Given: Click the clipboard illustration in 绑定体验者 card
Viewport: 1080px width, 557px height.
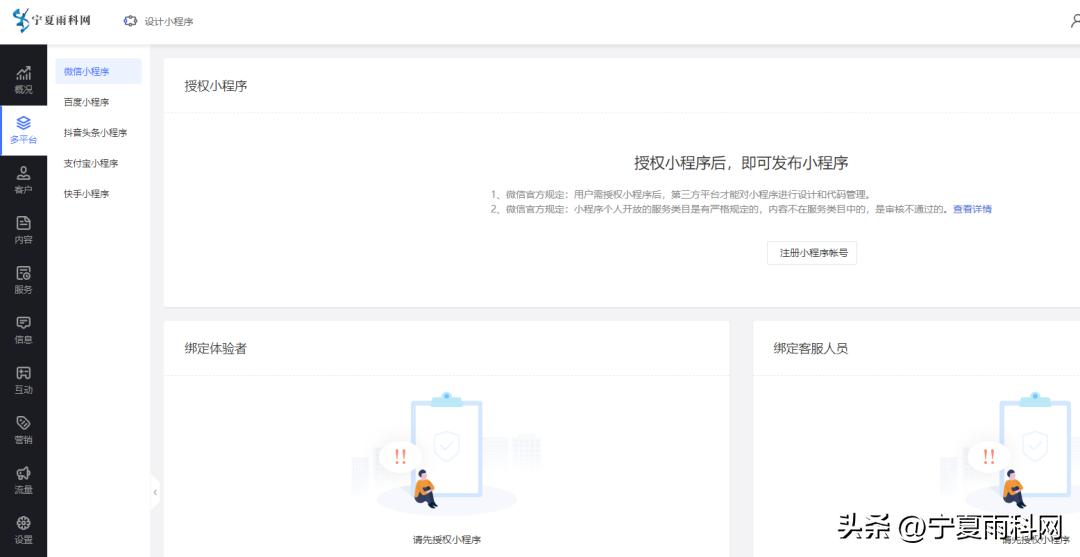Looking at the screenshot, I should click(446, 452).
